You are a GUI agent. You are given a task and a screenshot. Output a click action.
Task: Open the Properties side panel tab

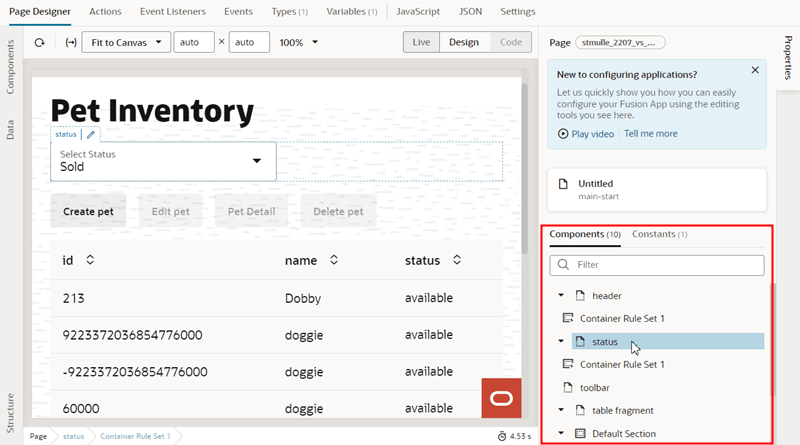pyautogui.click(x=788, y=57)
